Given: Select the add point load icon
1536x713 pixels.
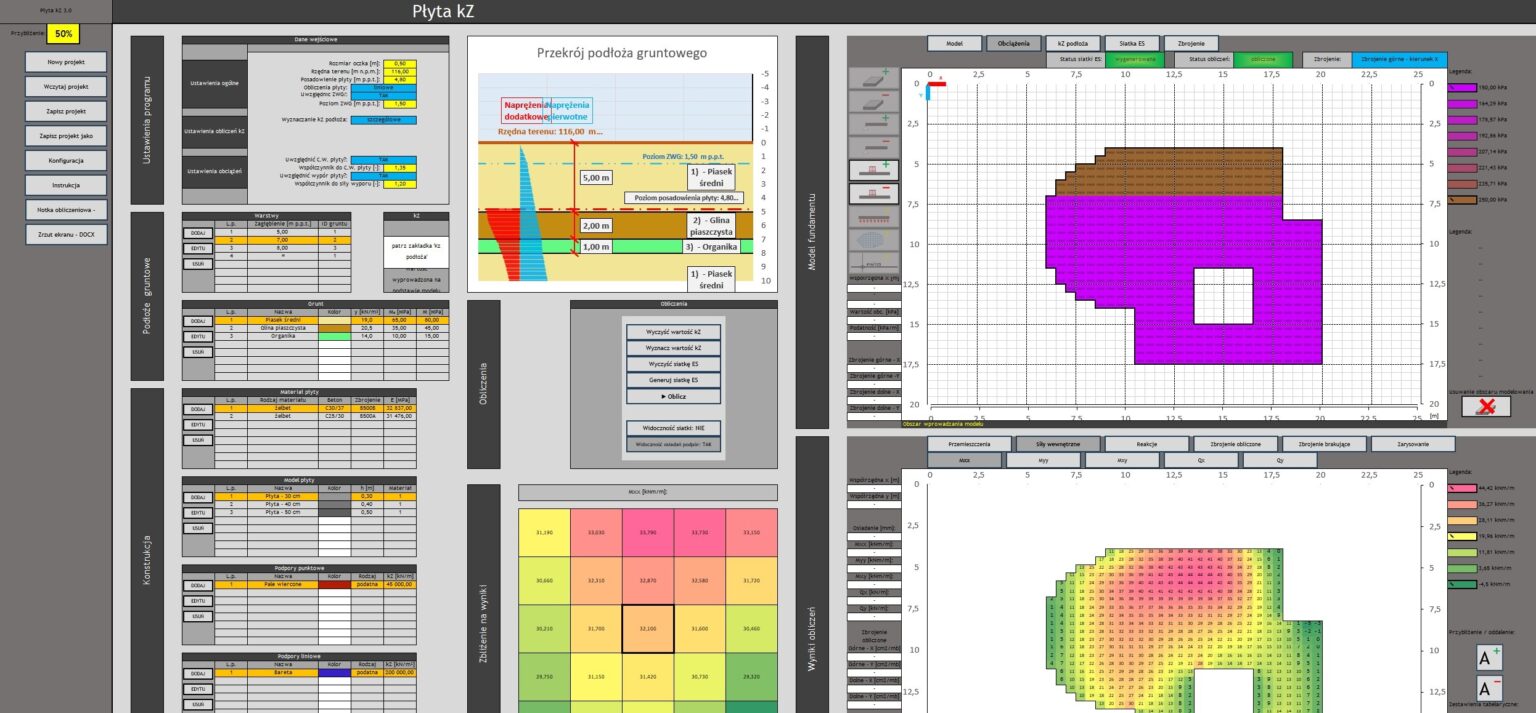Looking at the screenshot, I should click(872, 170).
